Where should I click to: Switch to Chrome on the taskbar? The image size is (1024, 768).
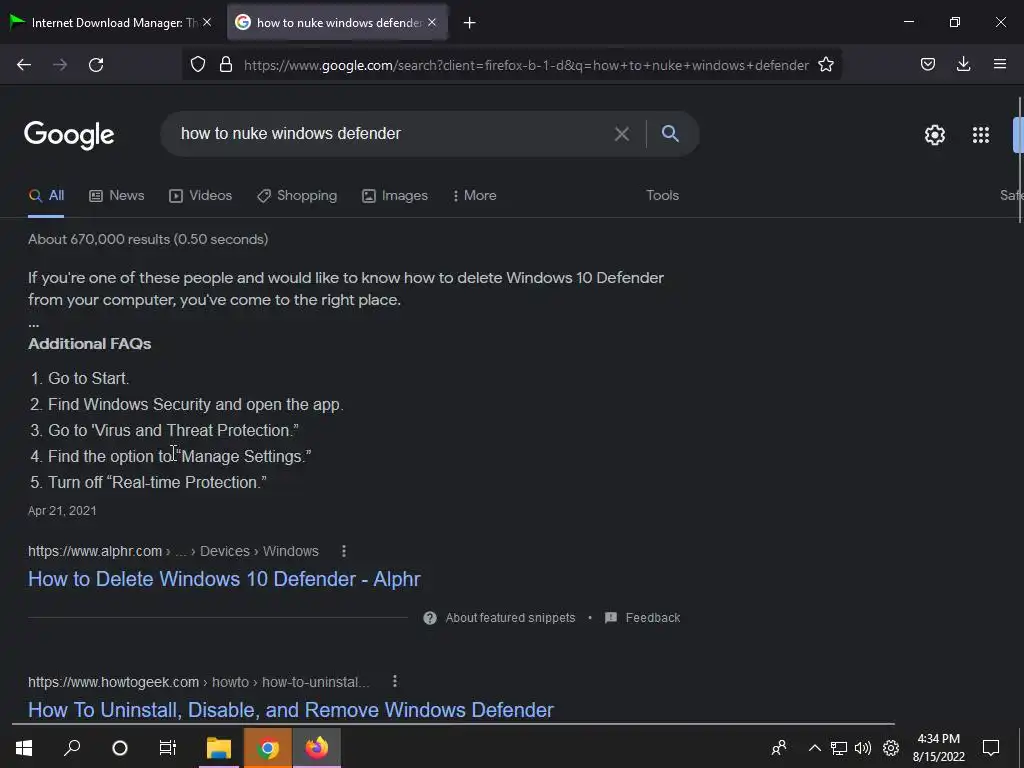268,748
